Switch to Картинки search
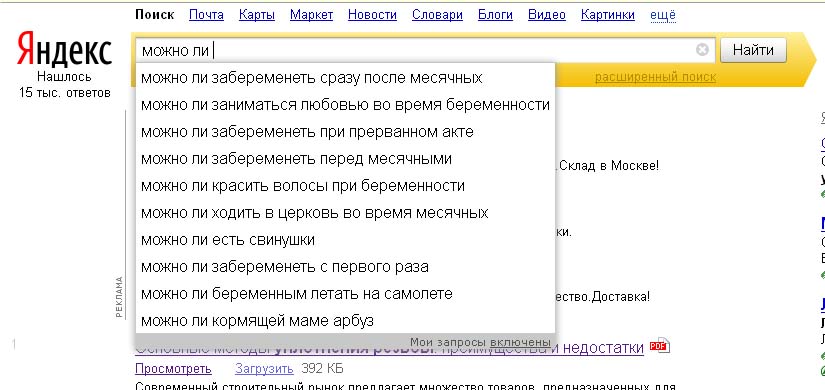Image resolution: width=825 pixels, height=390 pixels. 608,15
